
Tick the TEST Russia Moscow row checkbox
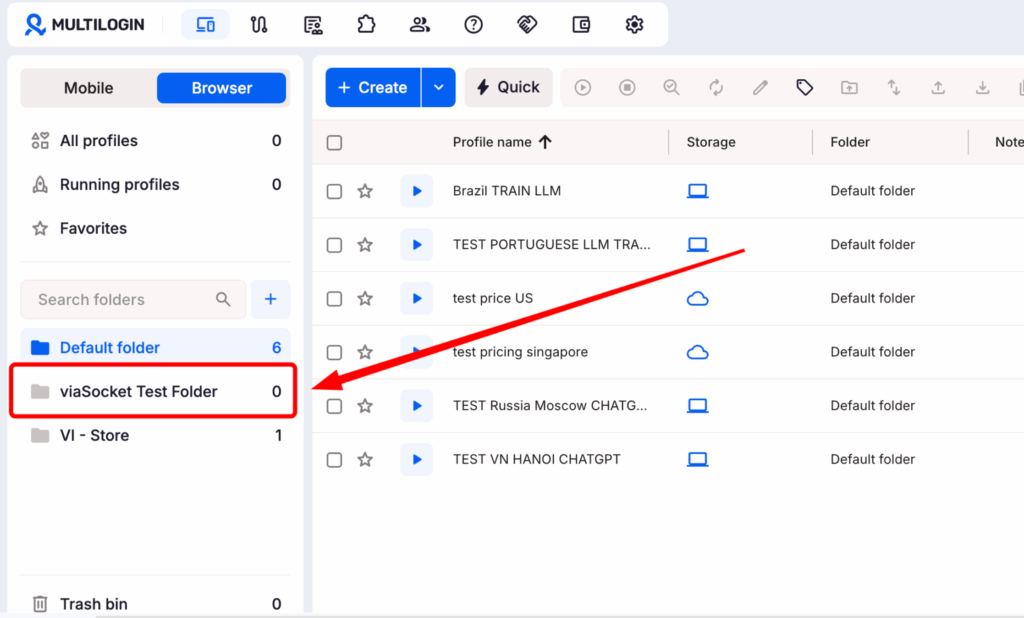(334, 406)
